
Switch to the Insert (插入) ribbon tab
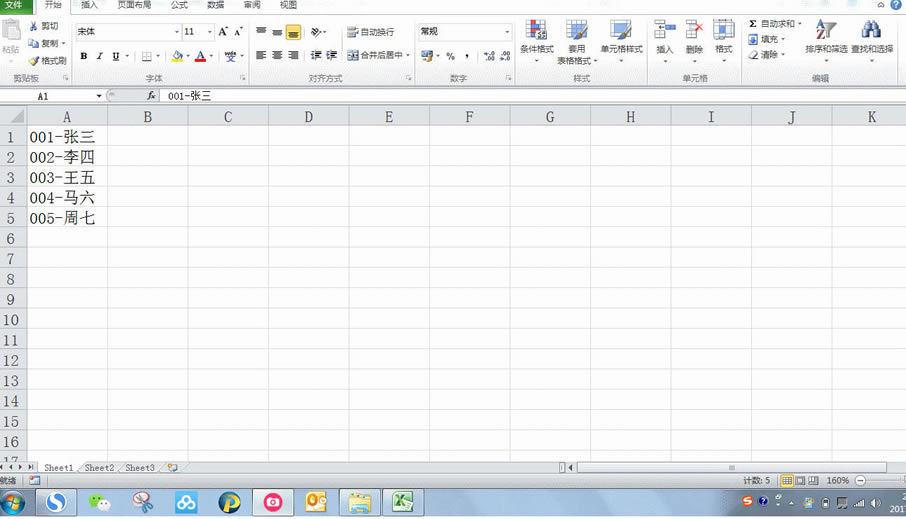click(x=89, y=5)
